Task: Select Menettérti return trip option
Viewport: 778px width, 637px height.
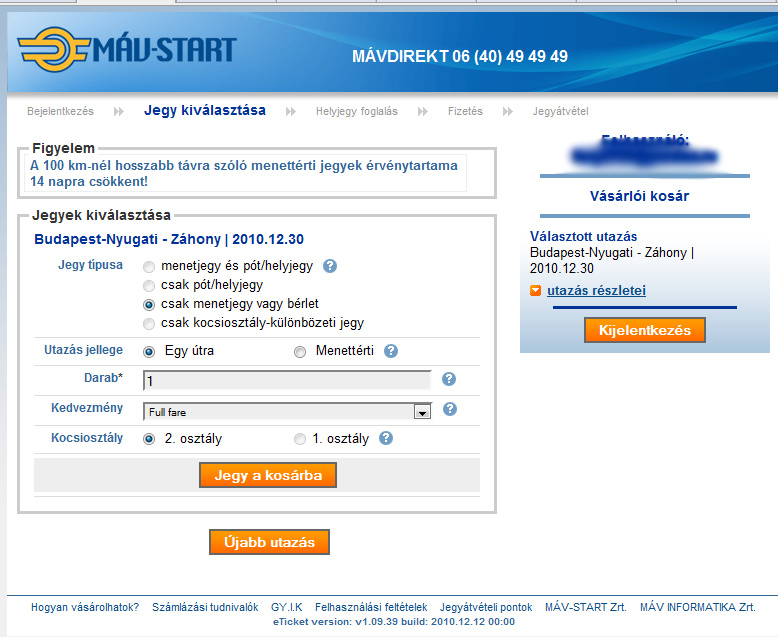Action: pos(300,351)
